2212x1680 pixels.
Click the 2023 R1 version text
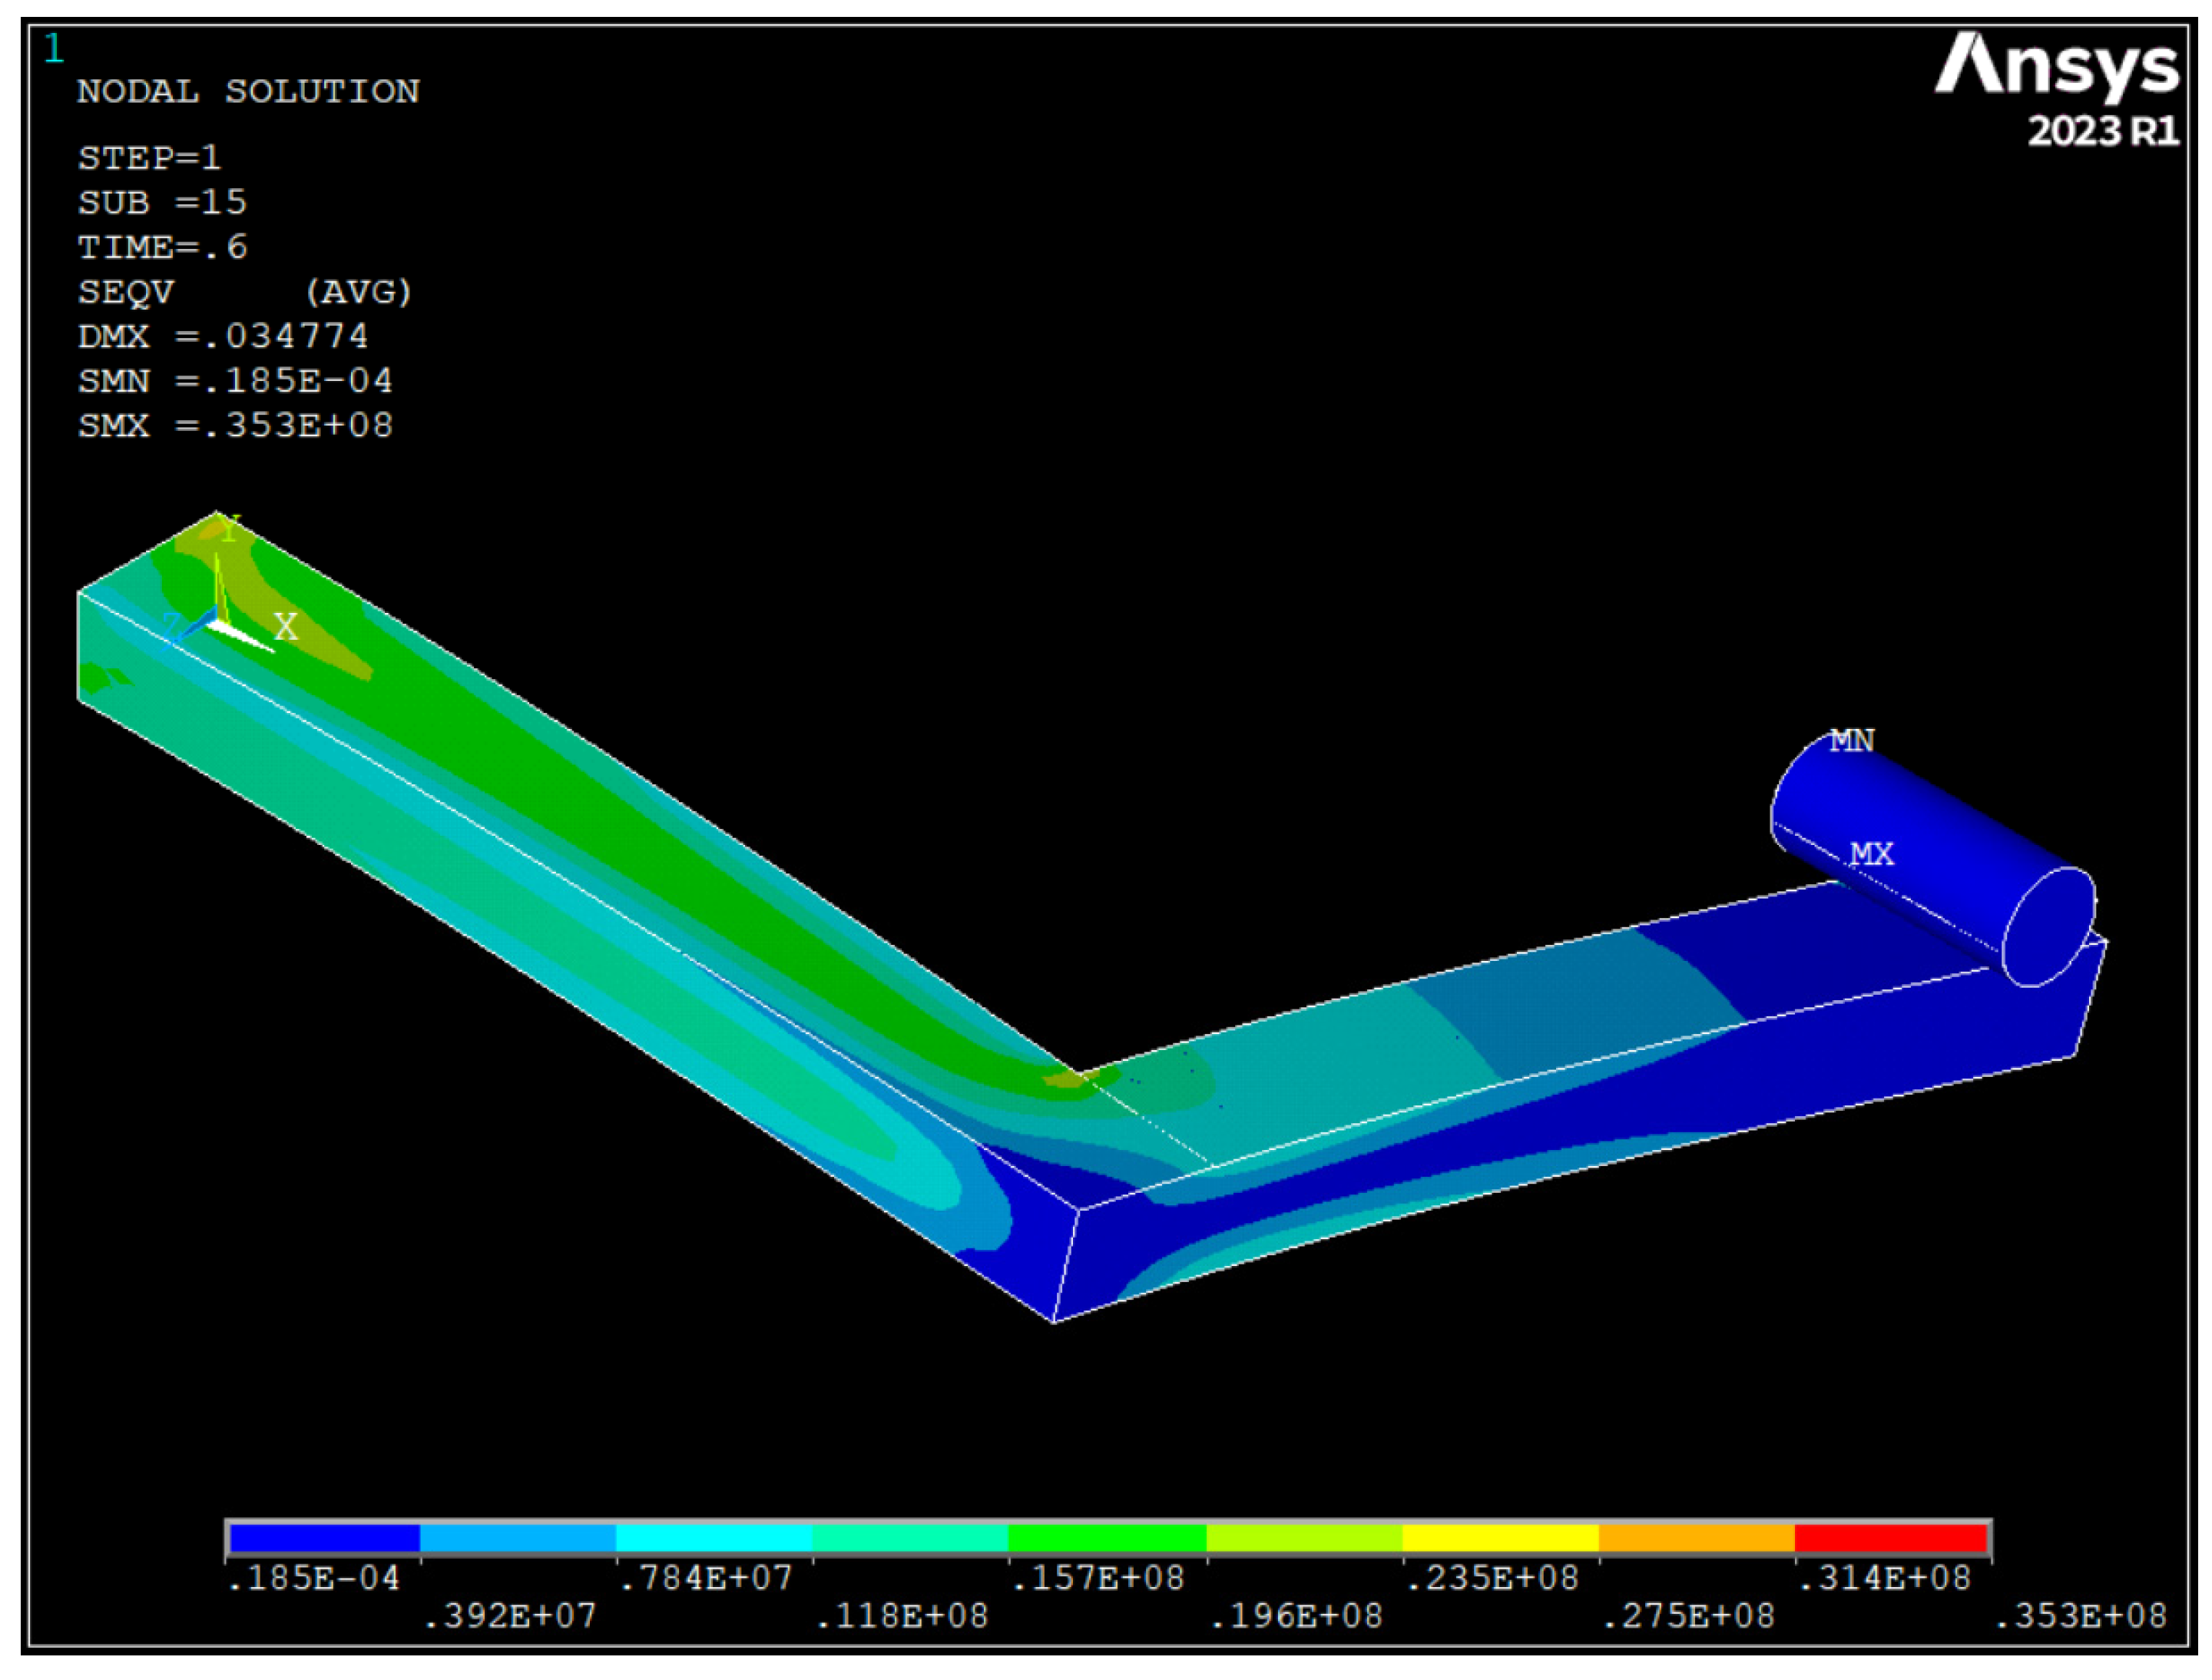pos(2102,131)
